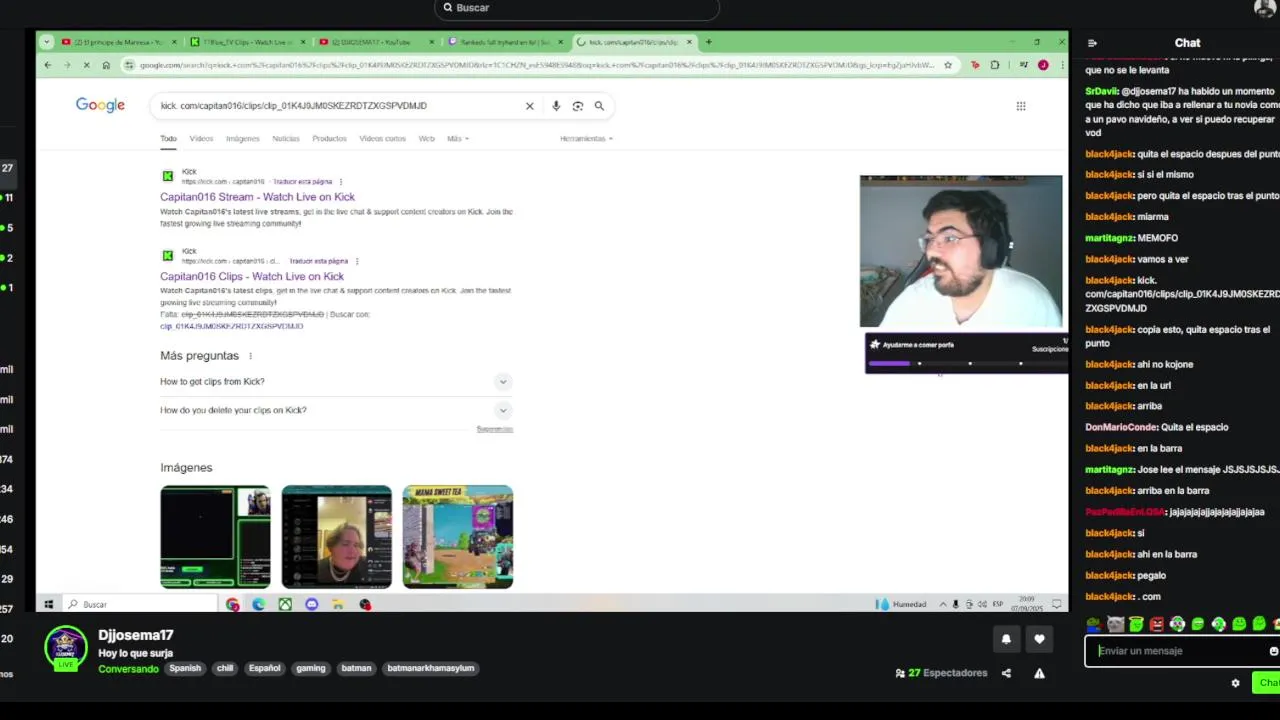Open a new browser tab with plus
Screen dimensions: 1280x720
pos(708,42)
